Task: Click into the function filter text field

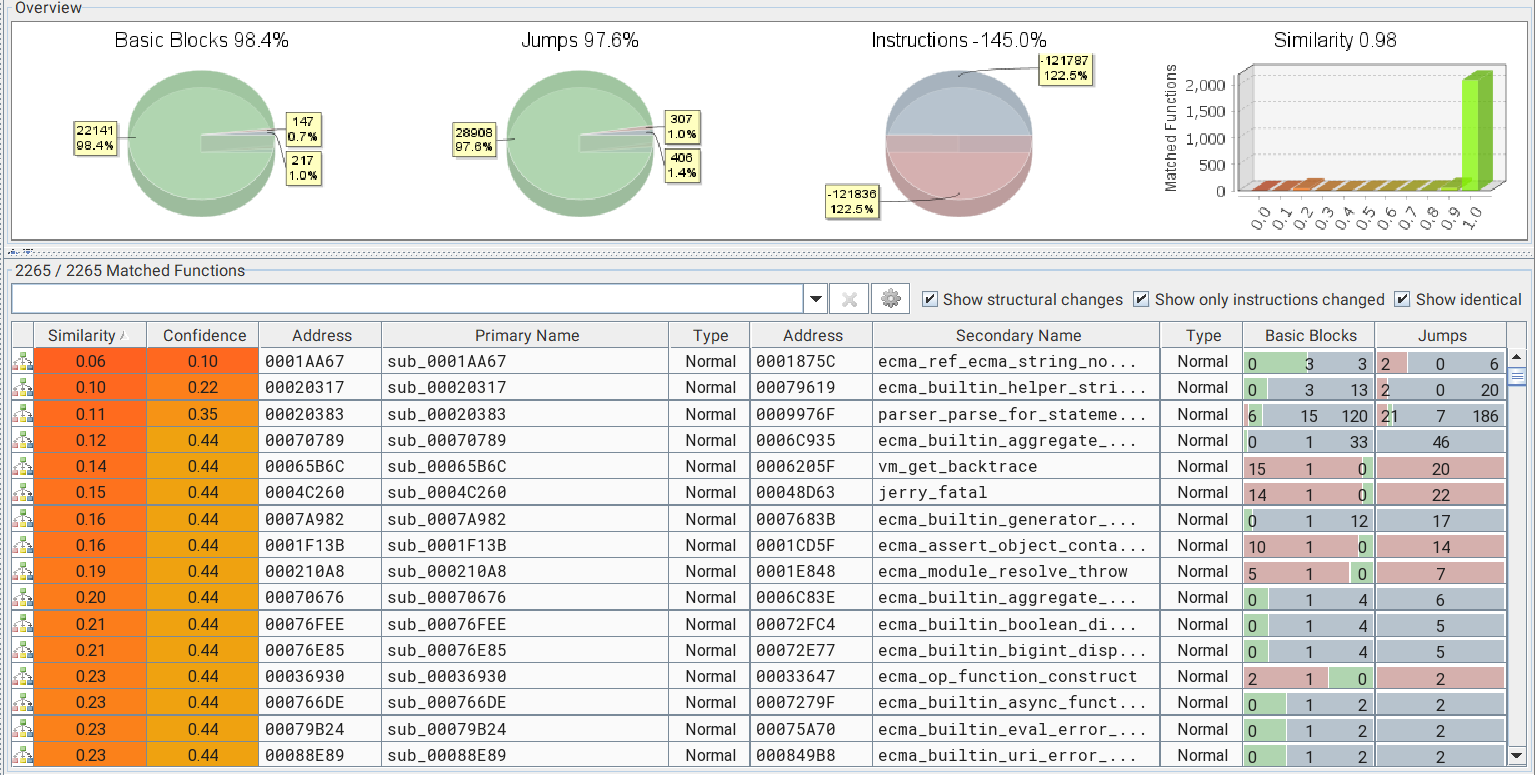Action: 407,299
